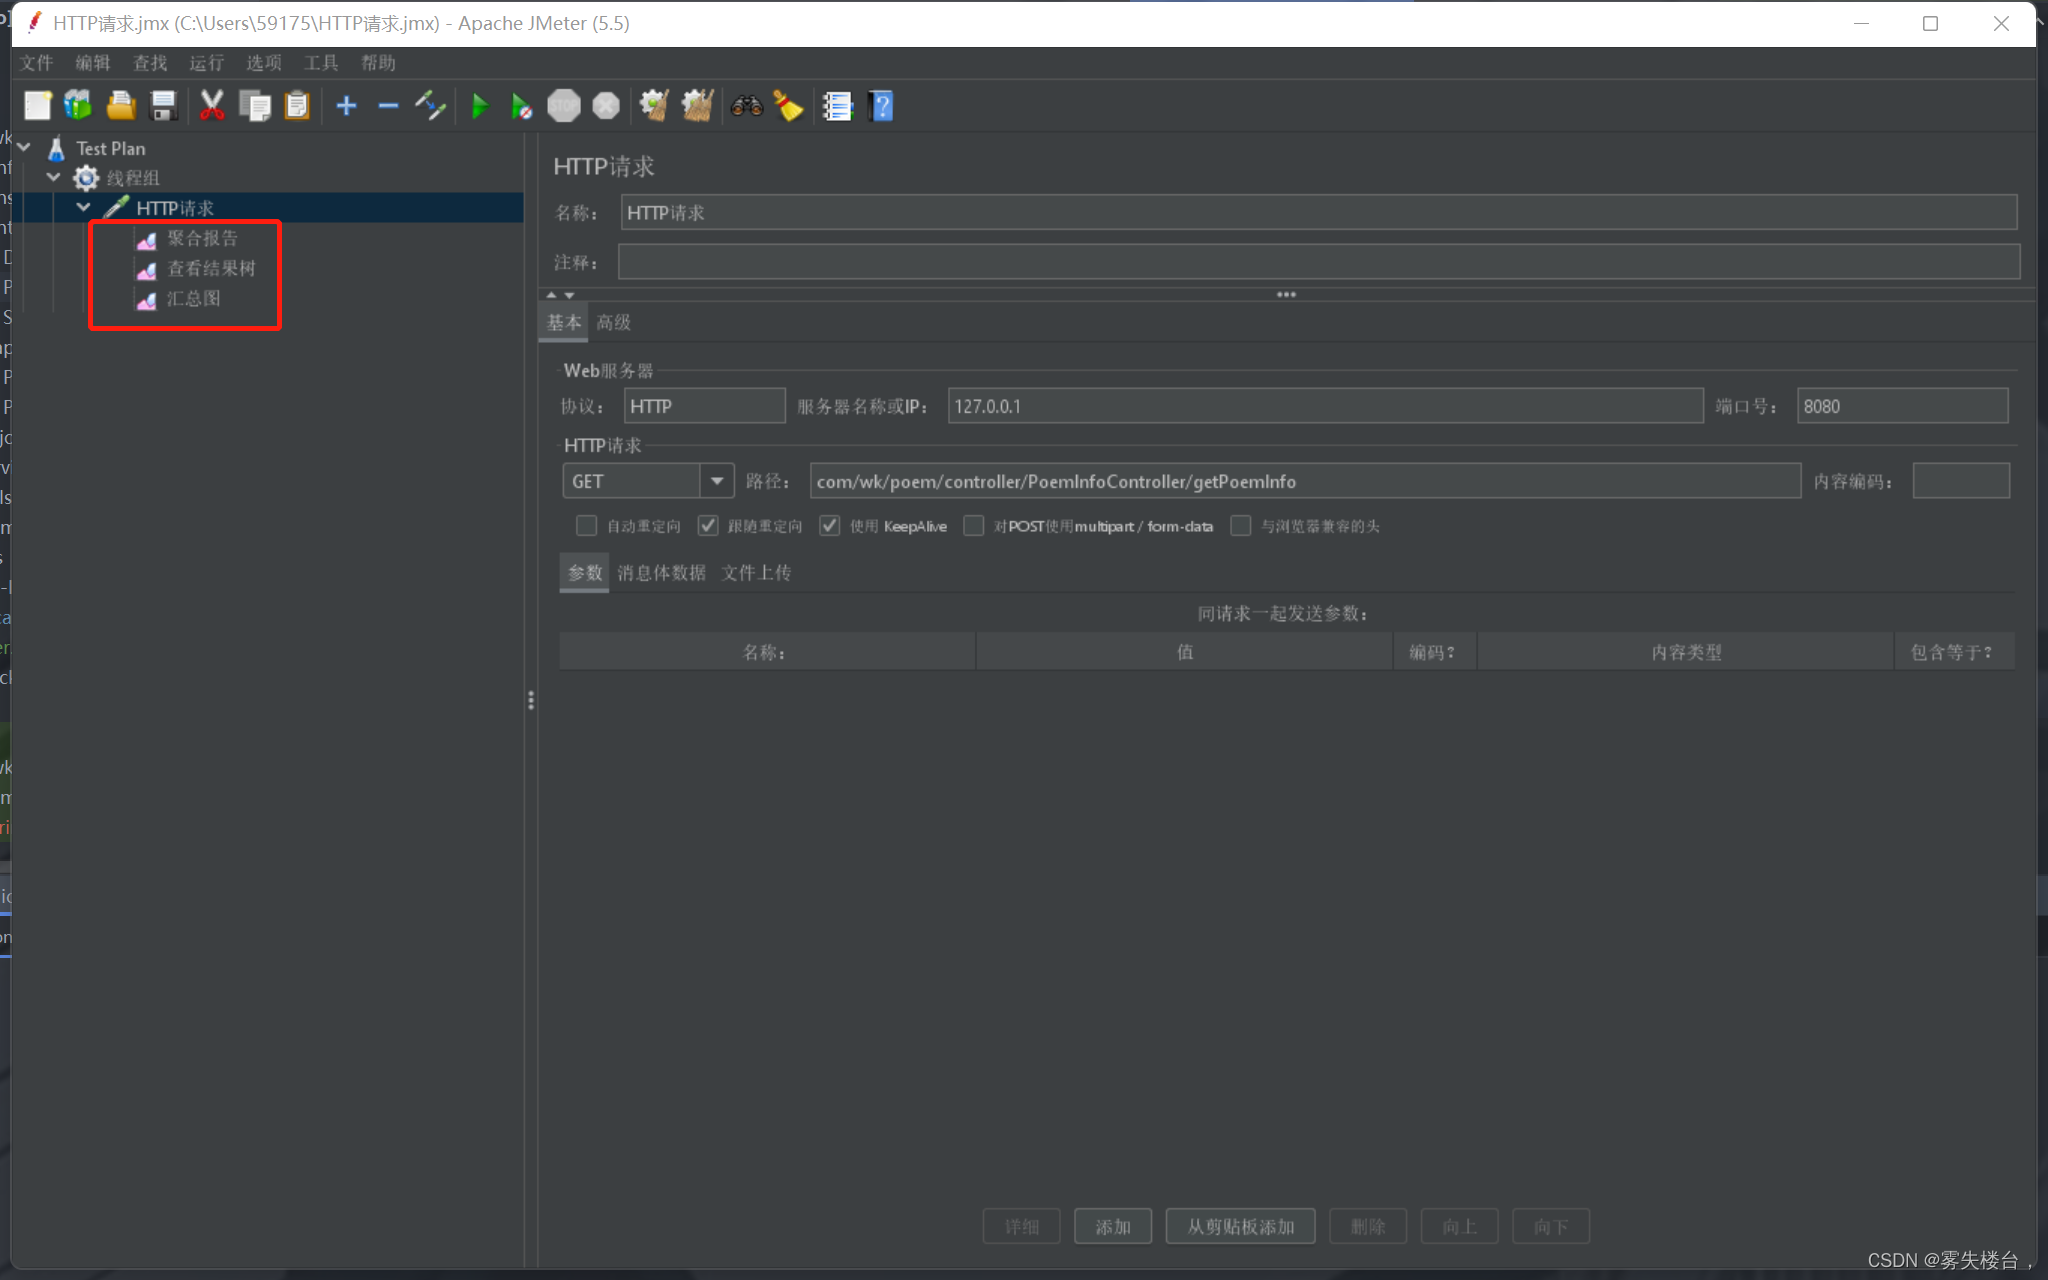The image size is (2048, 1280).
Task: Click the Open file folder icon
Action: (121, 106)
